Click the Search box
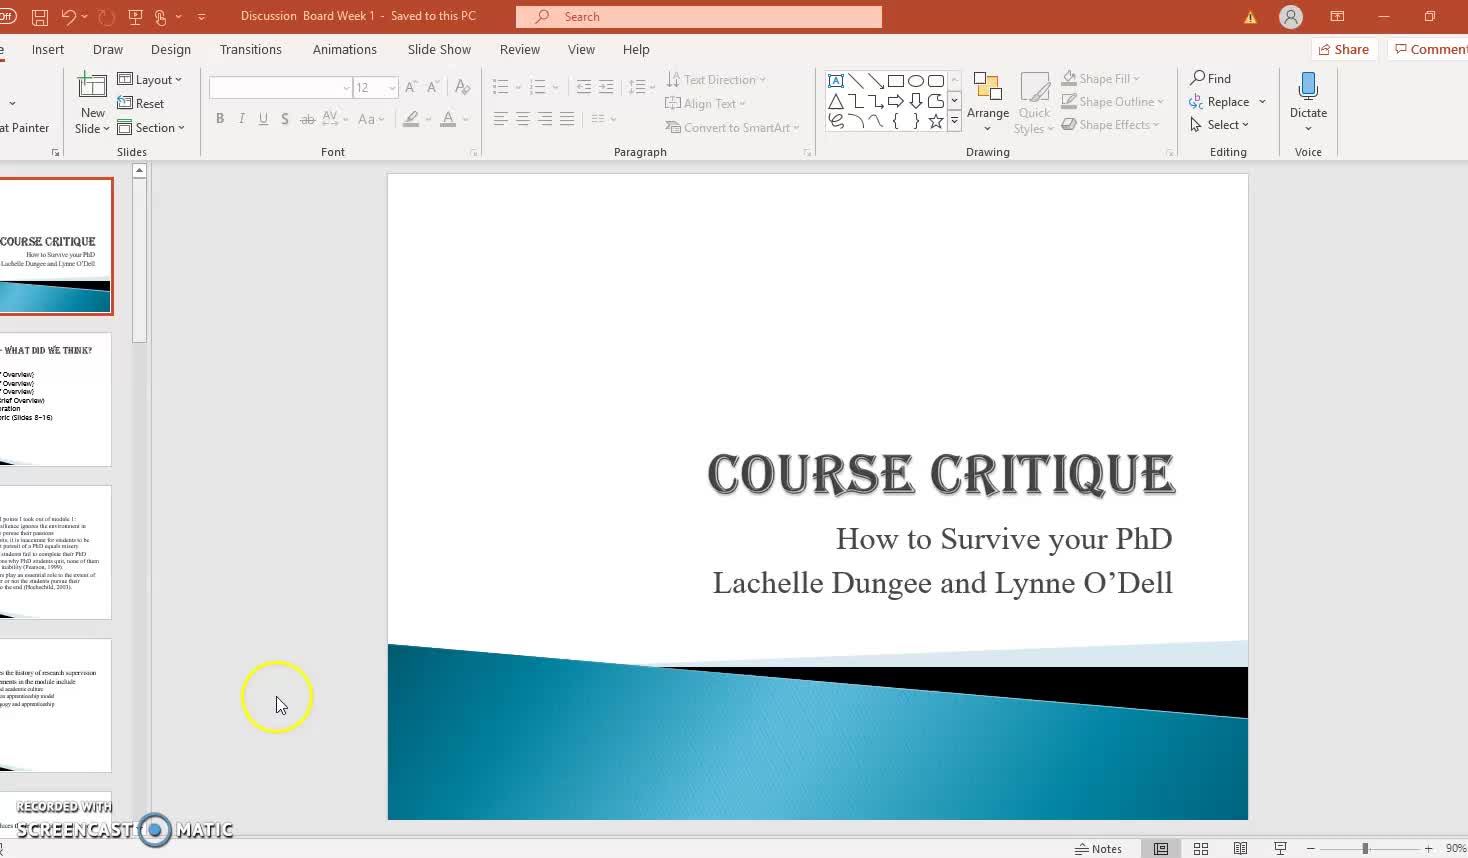This screenshot has width=1468, height=858. tap(699, 17)
